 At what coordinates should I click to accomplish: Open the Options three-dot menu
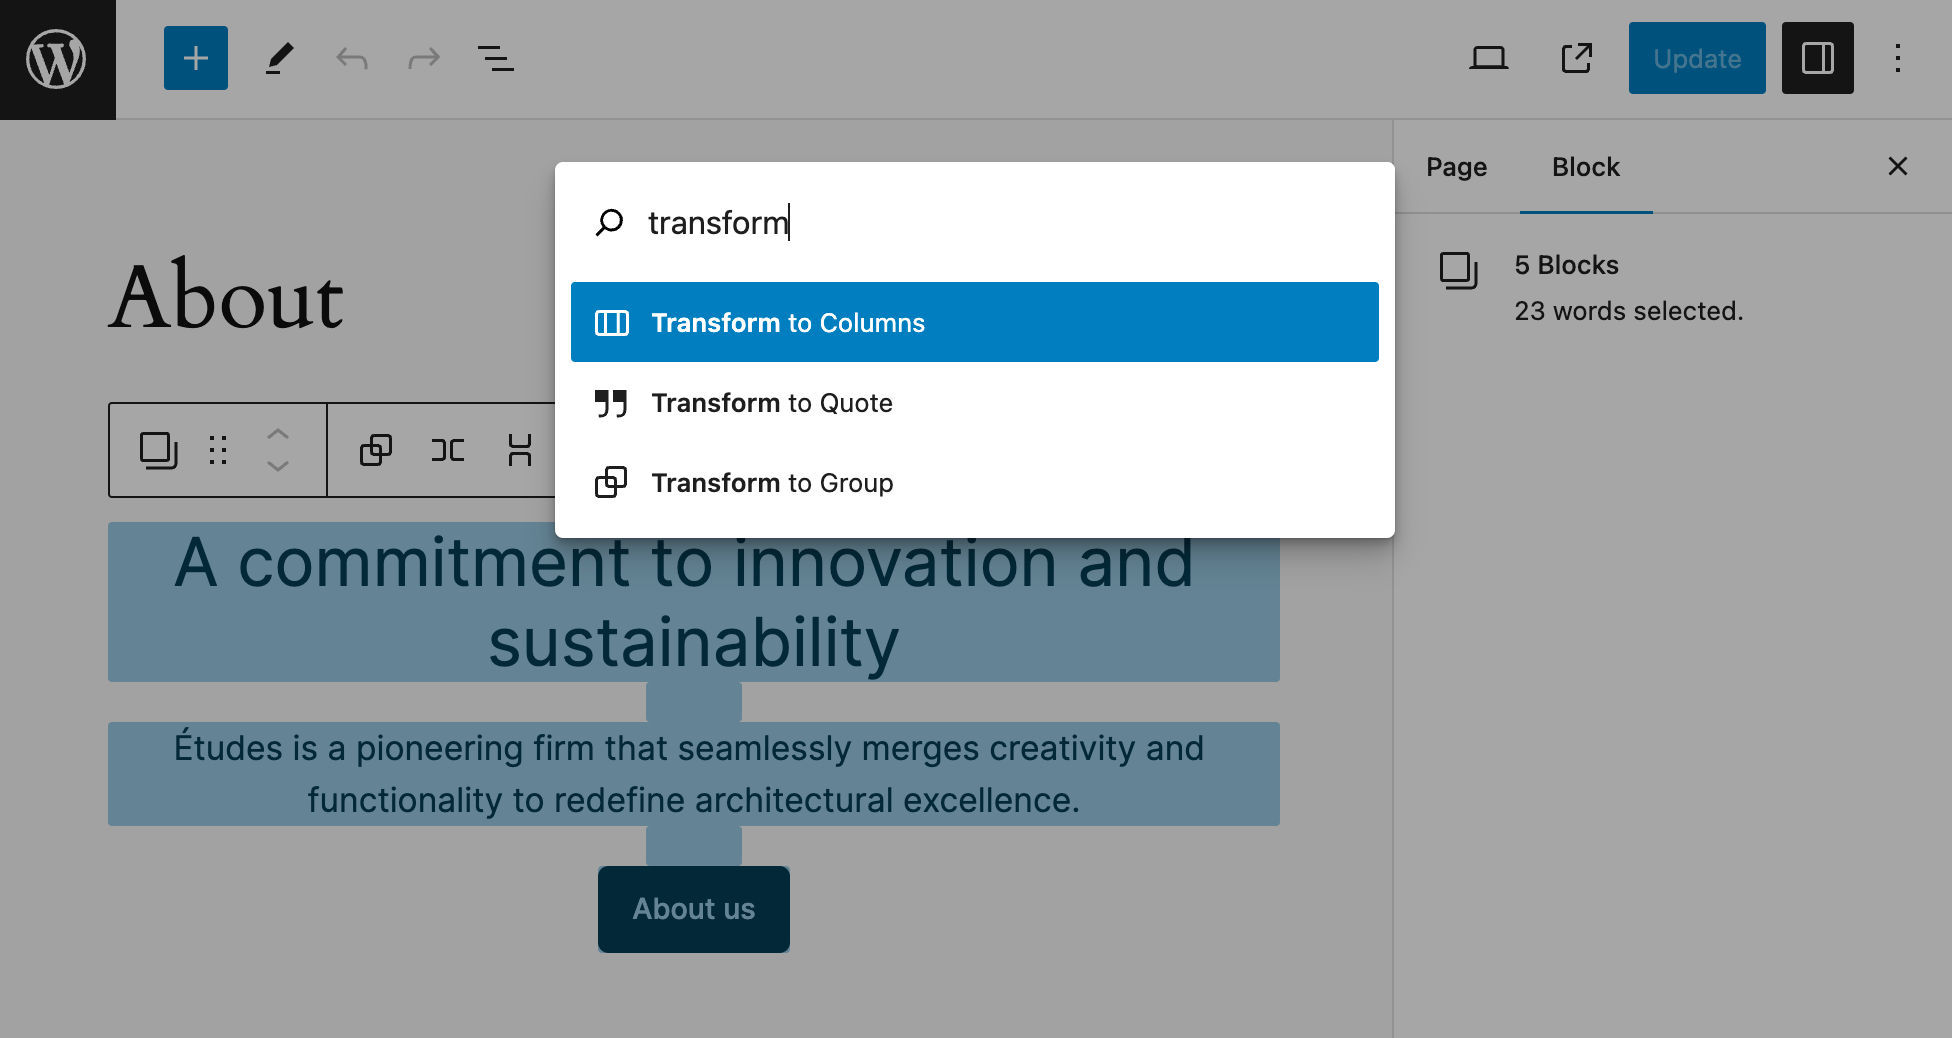tap(1897, 58)
